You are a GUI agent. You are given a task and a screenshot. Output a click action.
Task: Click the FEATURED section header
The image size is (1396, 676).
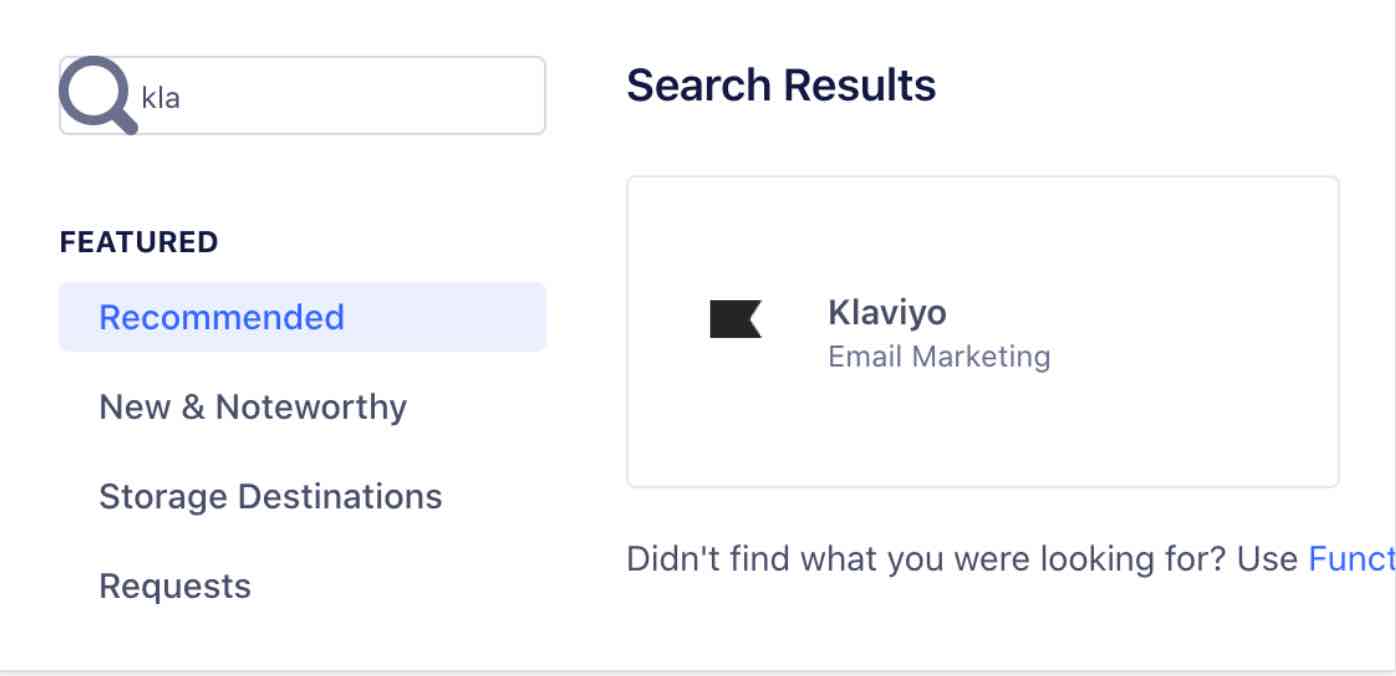(139, 241)
